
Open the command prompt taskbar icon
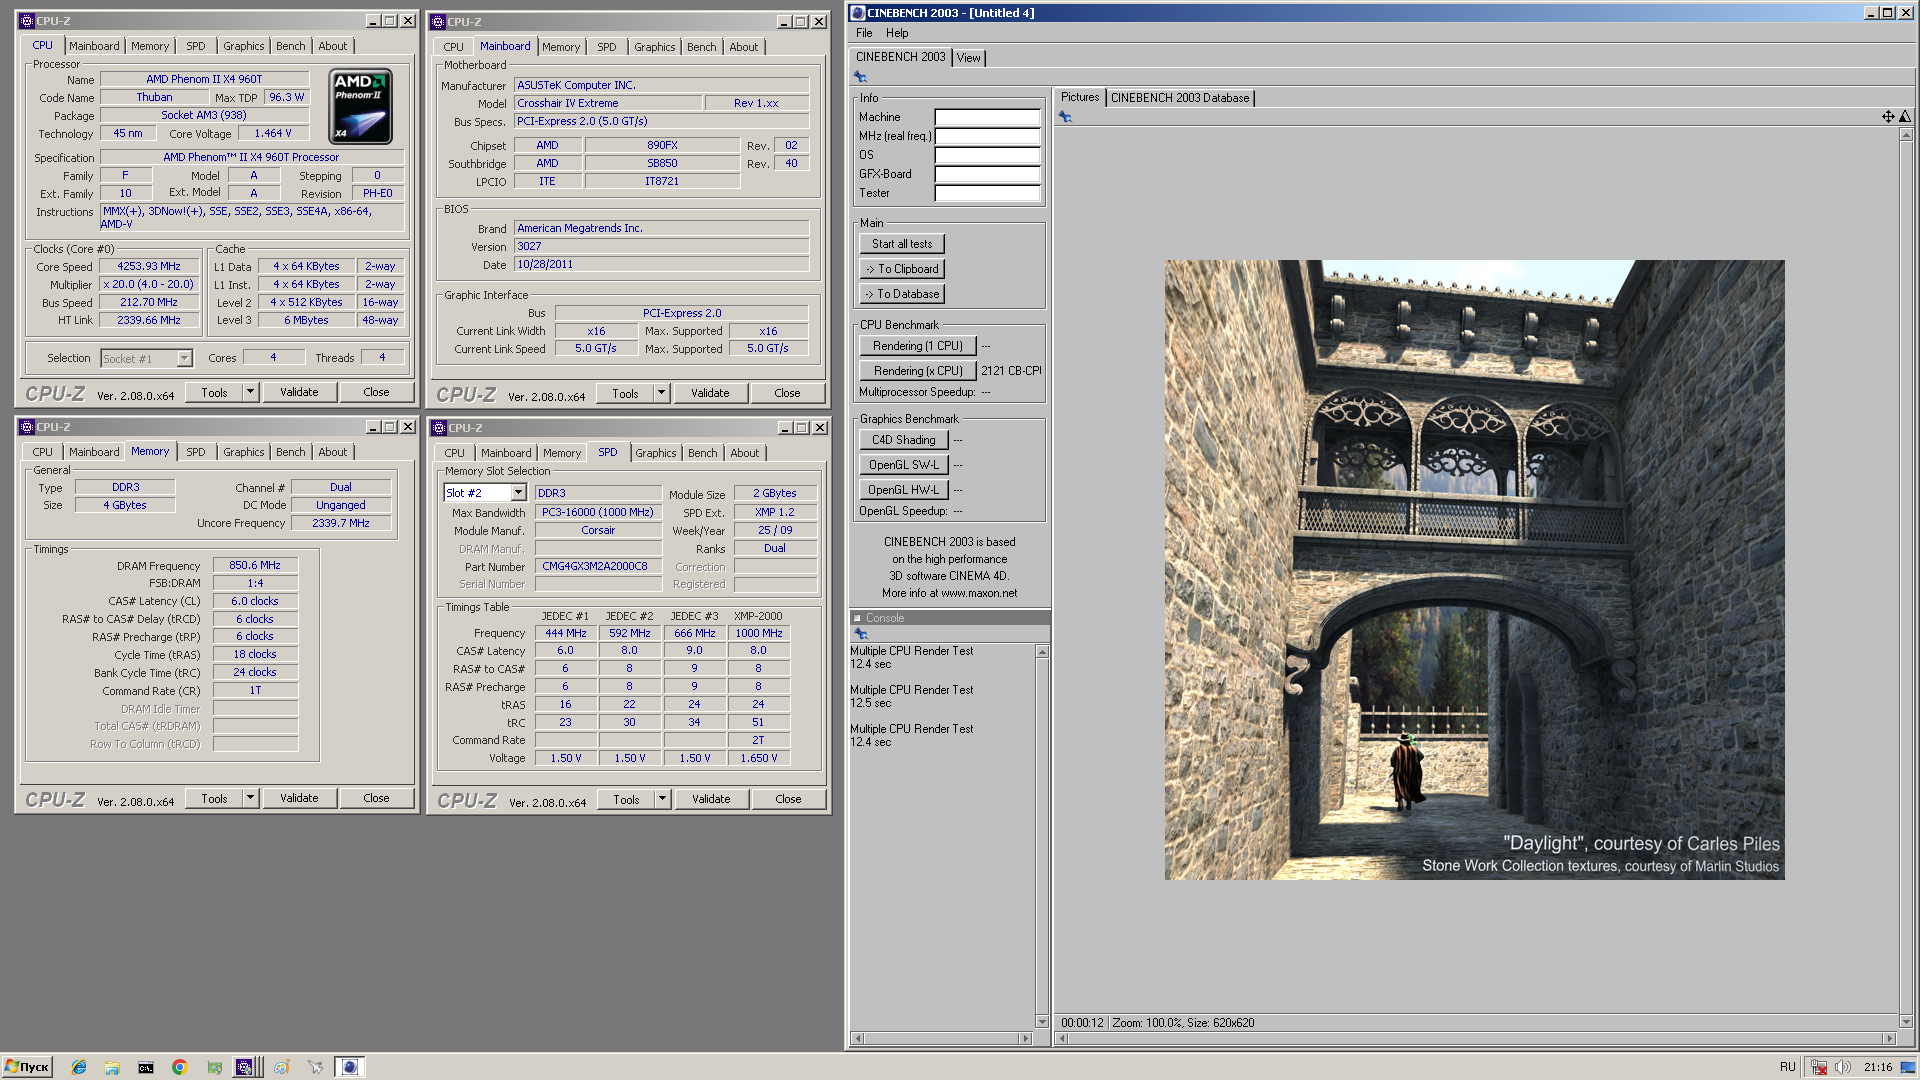[145, 1067]
